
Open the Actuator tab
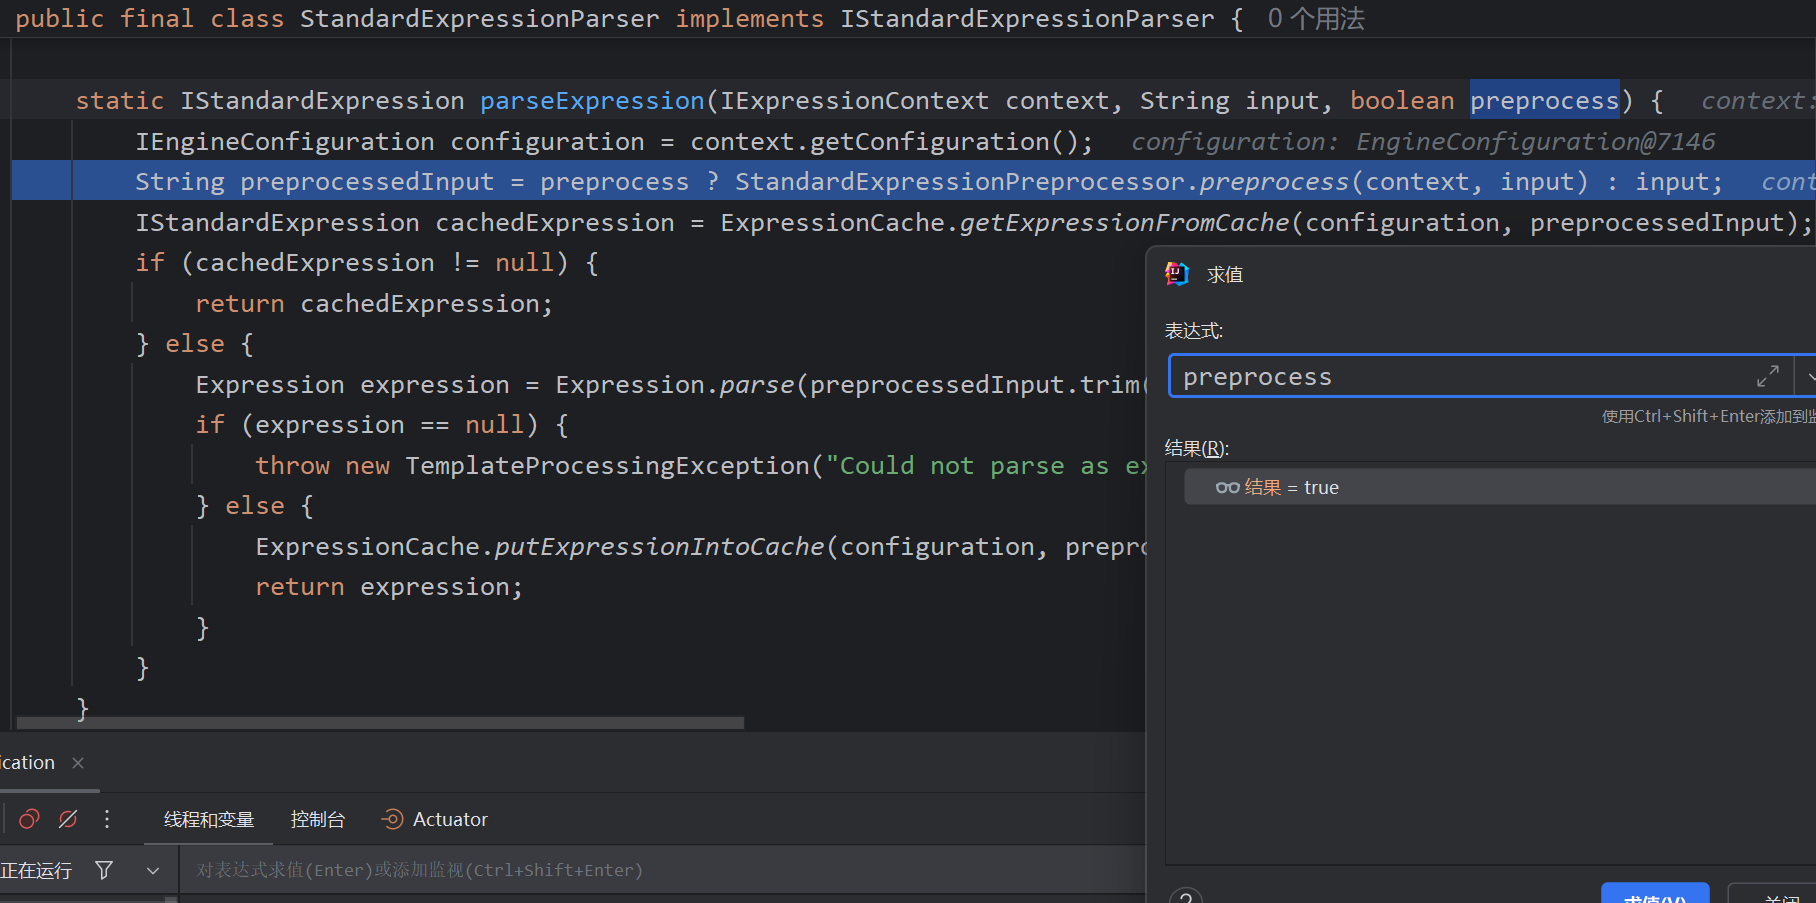(x=435, y=819)
